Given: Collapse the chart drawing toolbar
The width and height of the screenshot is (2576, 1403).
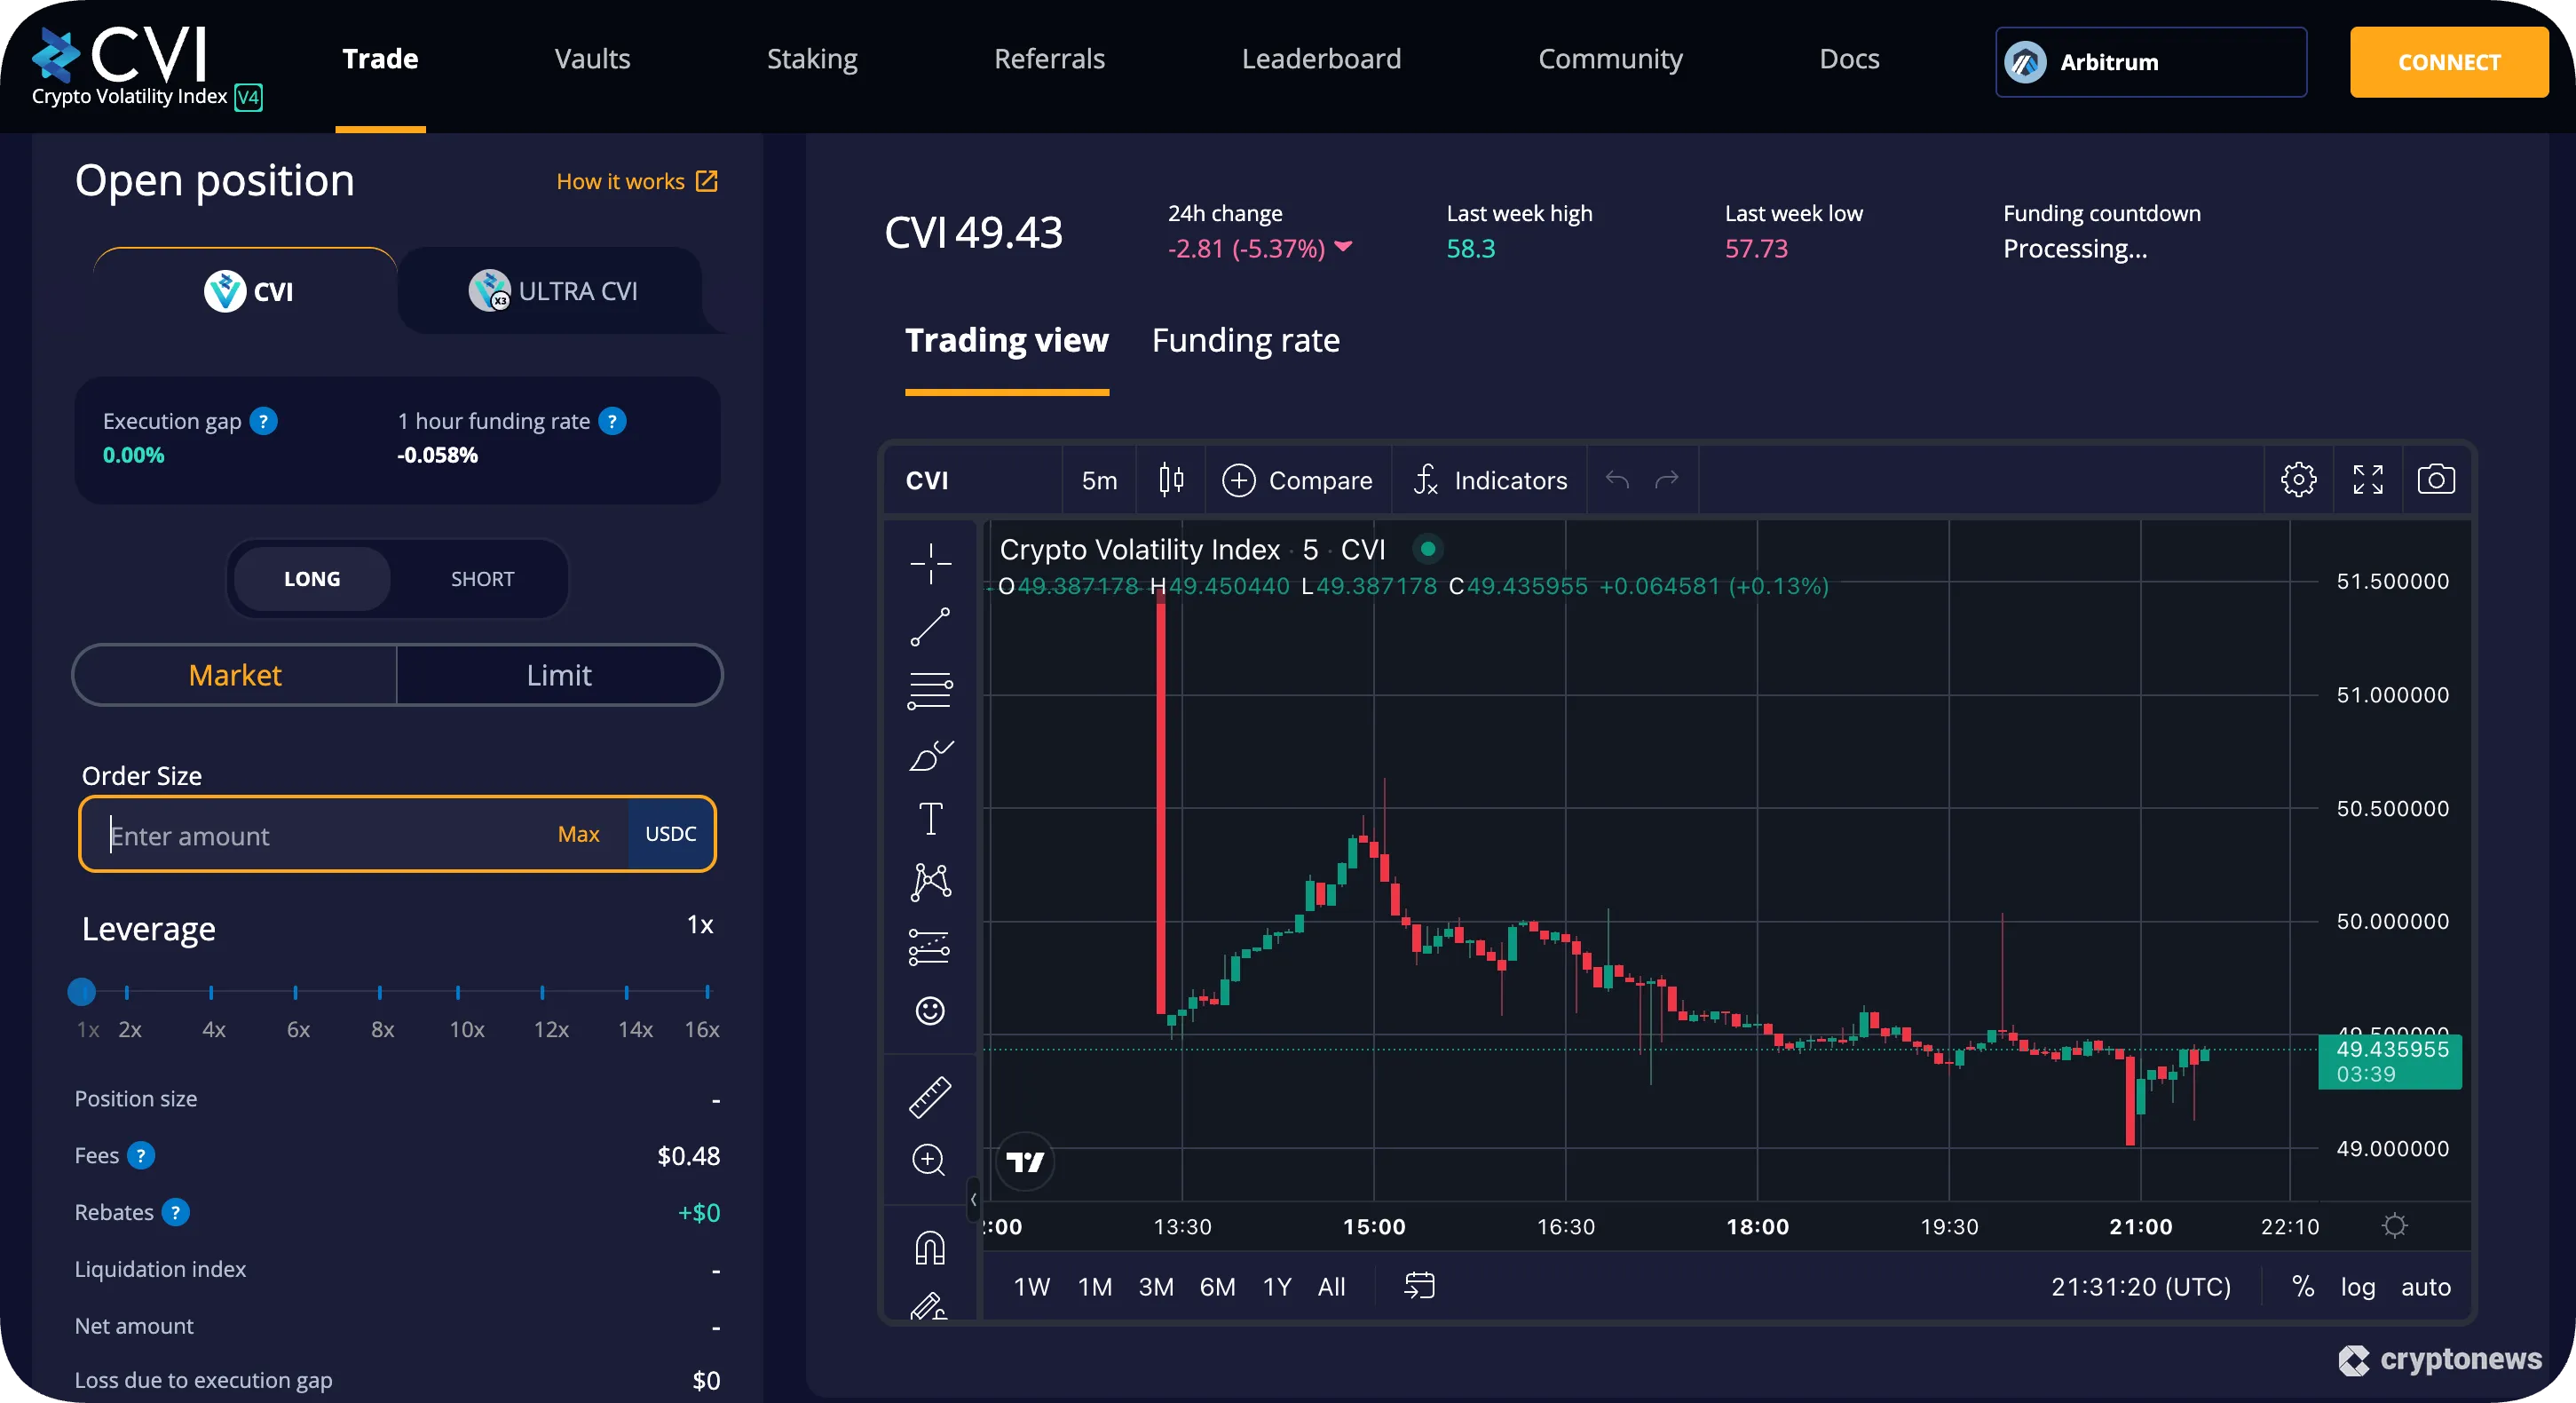Looking at the screenshot, I should tap(974, 1200).
